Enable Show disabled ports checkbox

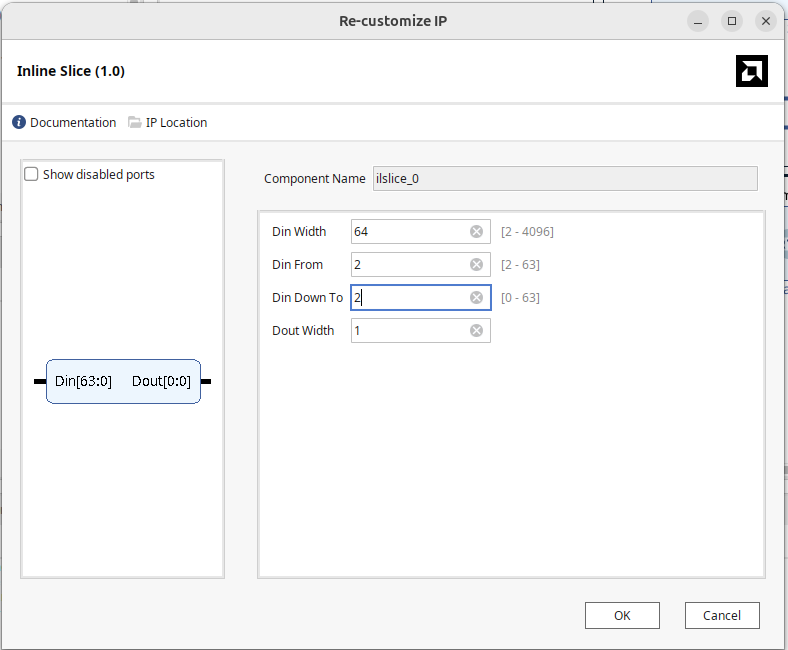(x=31, y=175)
